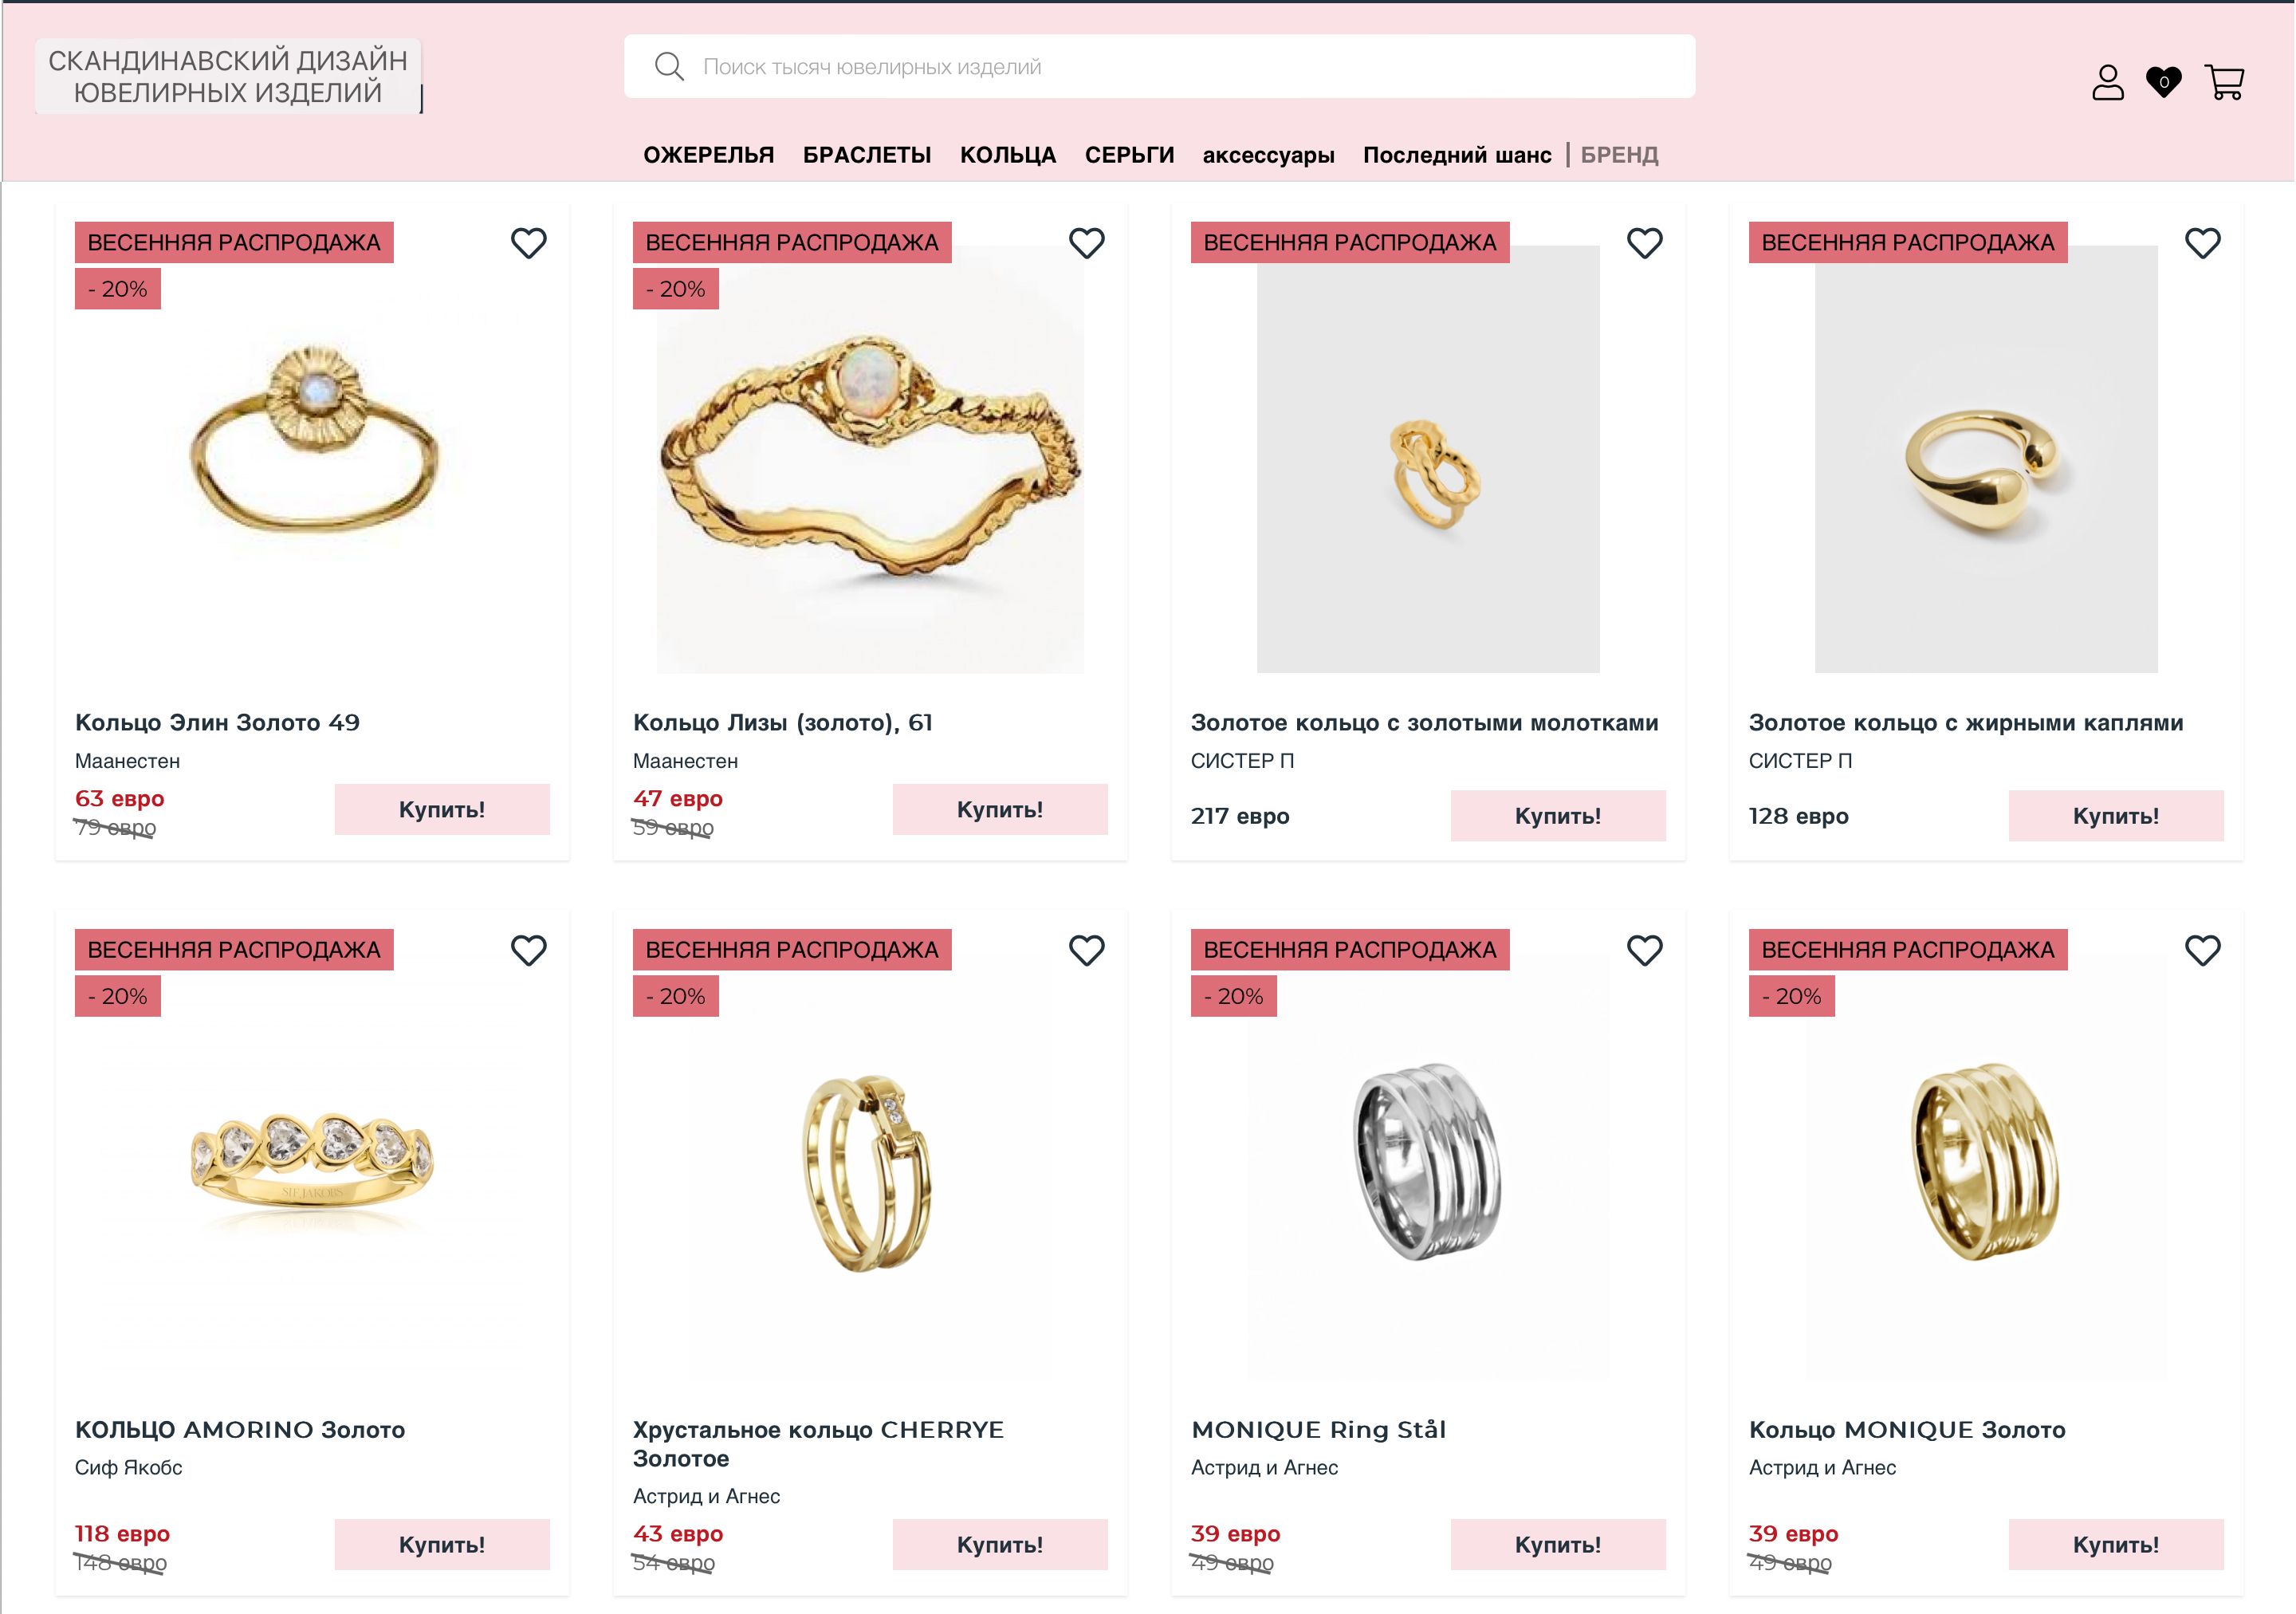
Task: Toggle heart on жирными каплями ring
Action: (x=2203, y=243)
